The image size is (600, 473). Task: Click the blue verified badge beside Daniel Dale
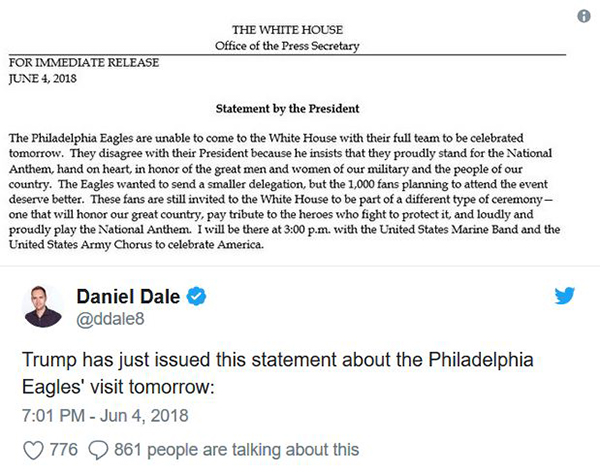(x=199, y=298)
